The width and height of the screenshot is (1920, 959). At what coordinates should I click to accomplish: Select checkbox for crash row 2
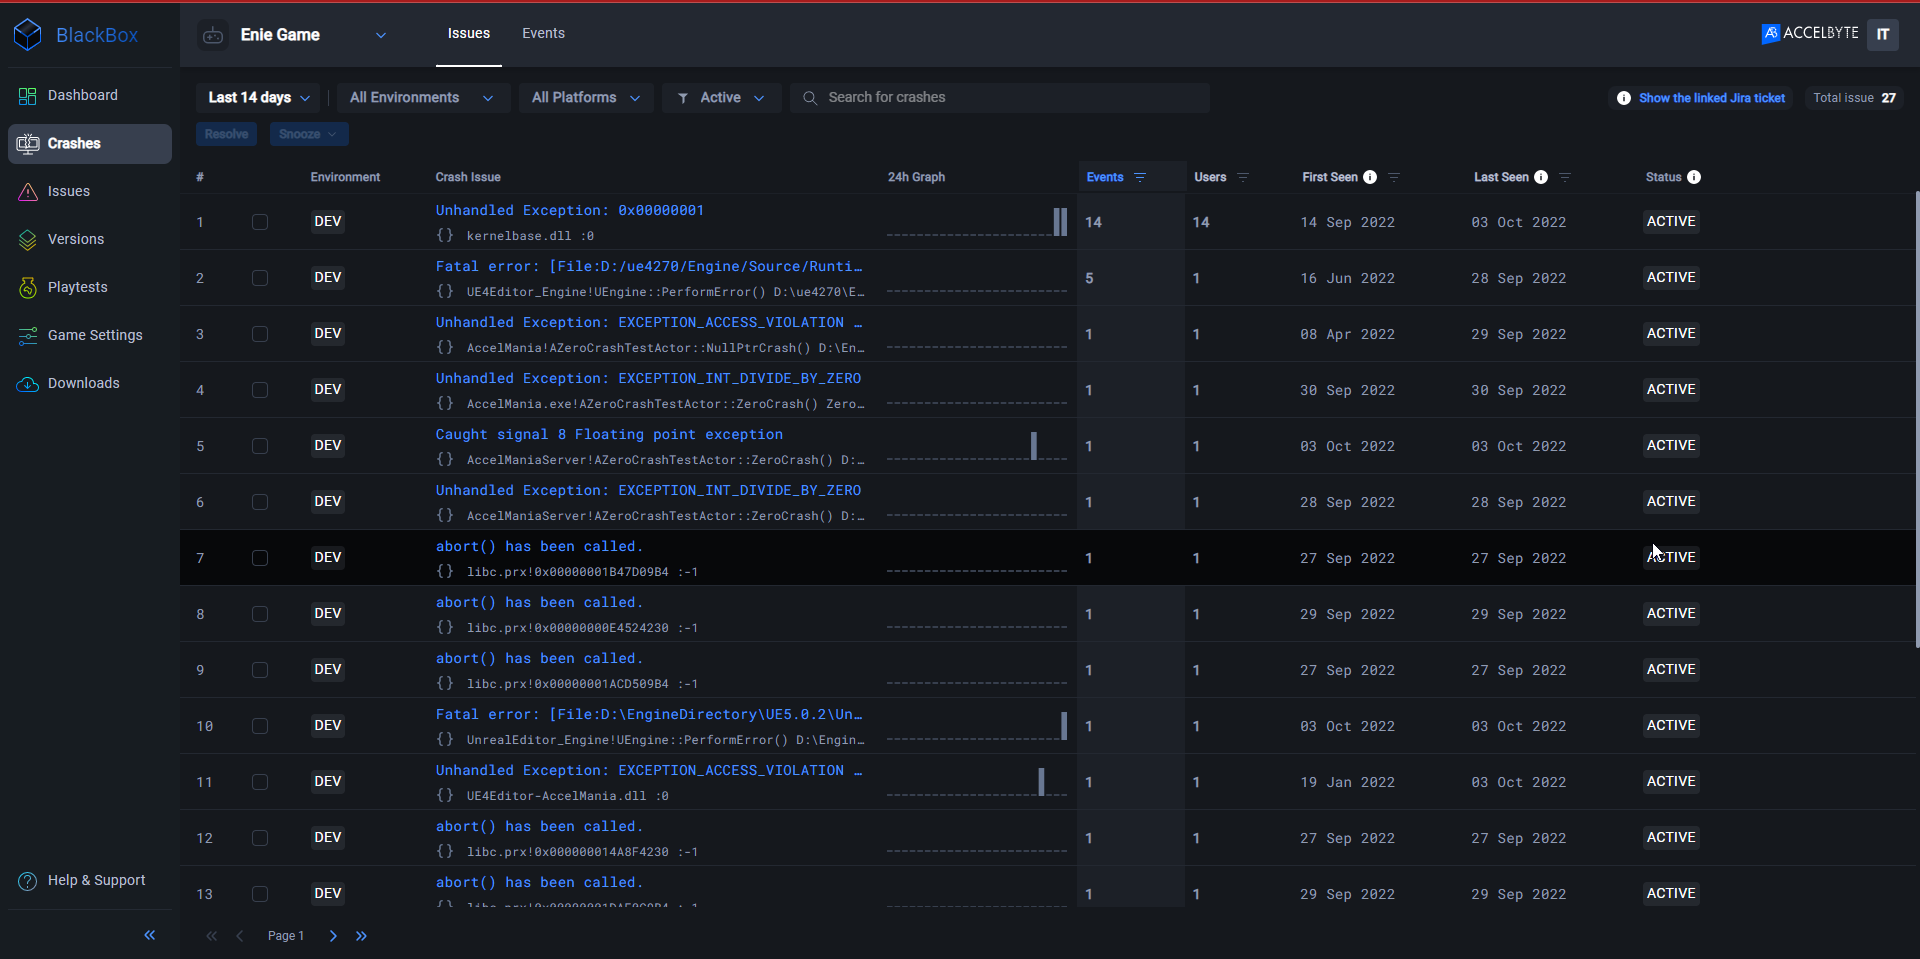260,278
